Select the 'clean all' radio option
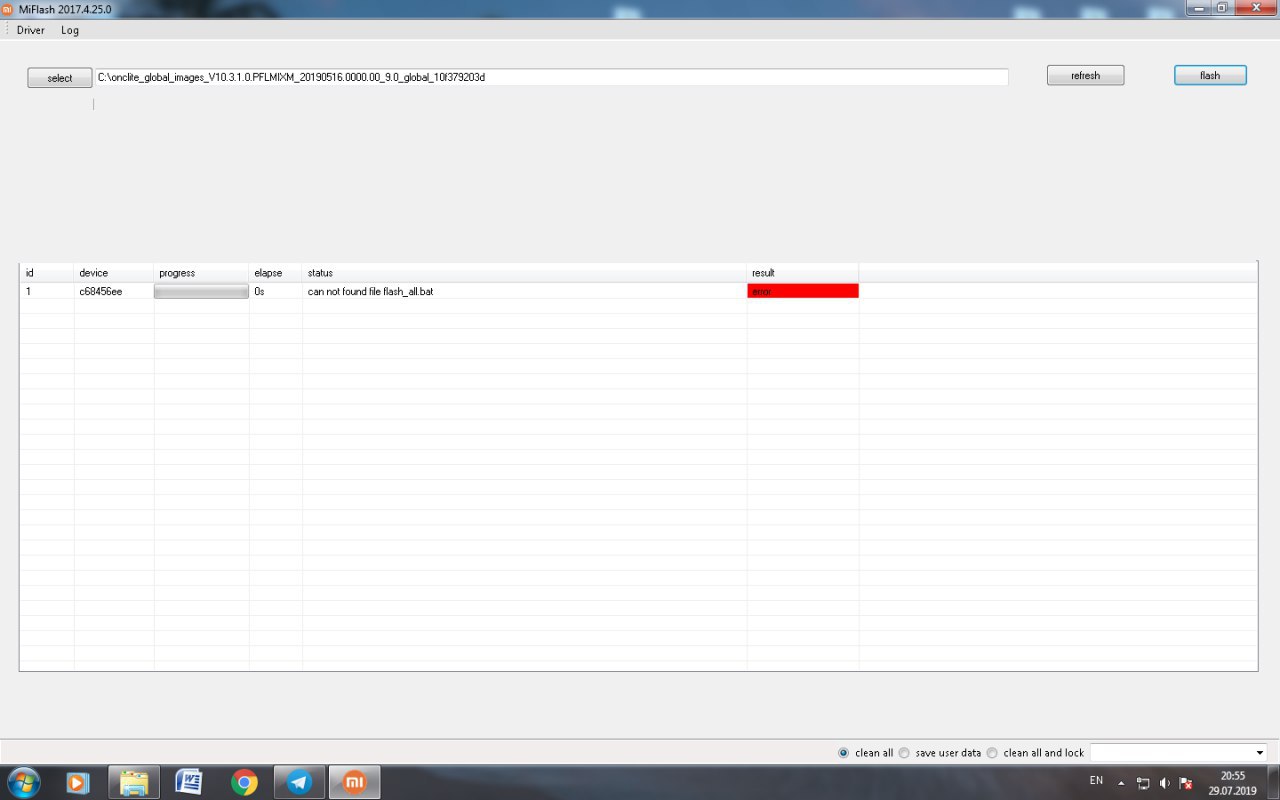 coord(866,753)
